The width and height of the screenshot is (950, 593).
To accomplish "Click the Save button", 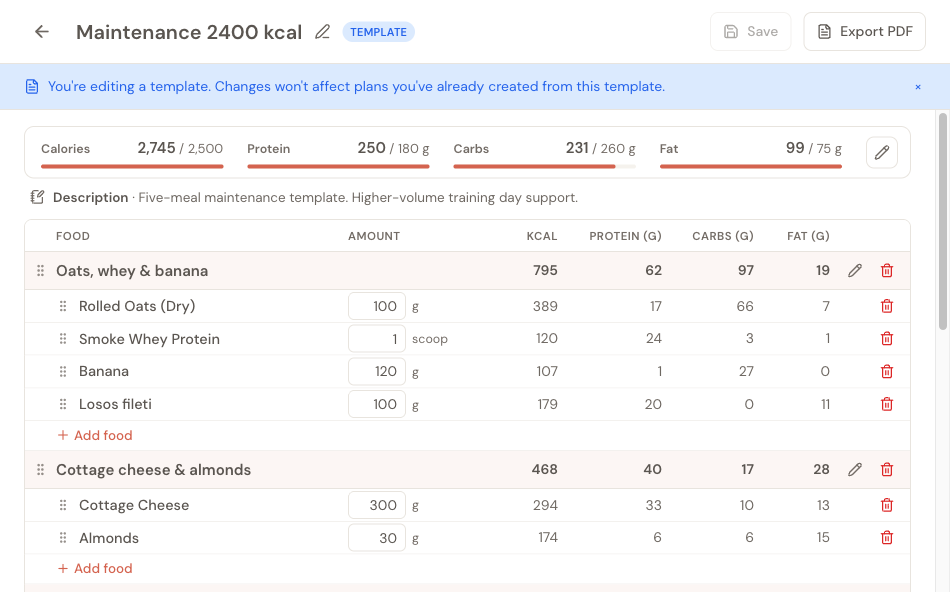I will pyautogui.click(x=751, y=31).
